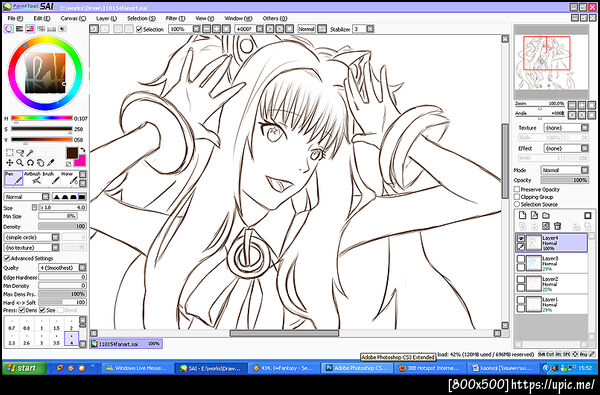Open the Window menu

pyautogui.click(x=238, y=18)
